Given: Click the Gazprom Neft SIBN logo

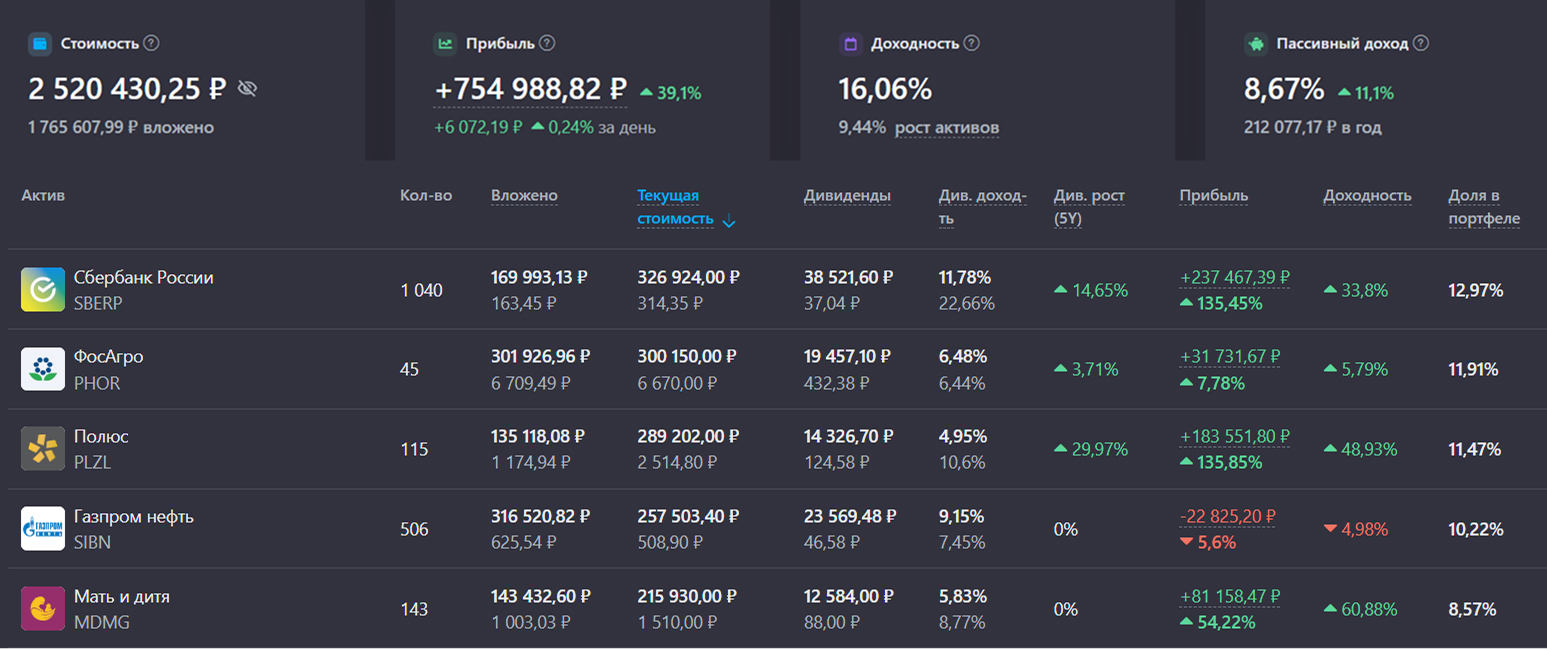Looking at the screenshot, I should pos(43,529).
